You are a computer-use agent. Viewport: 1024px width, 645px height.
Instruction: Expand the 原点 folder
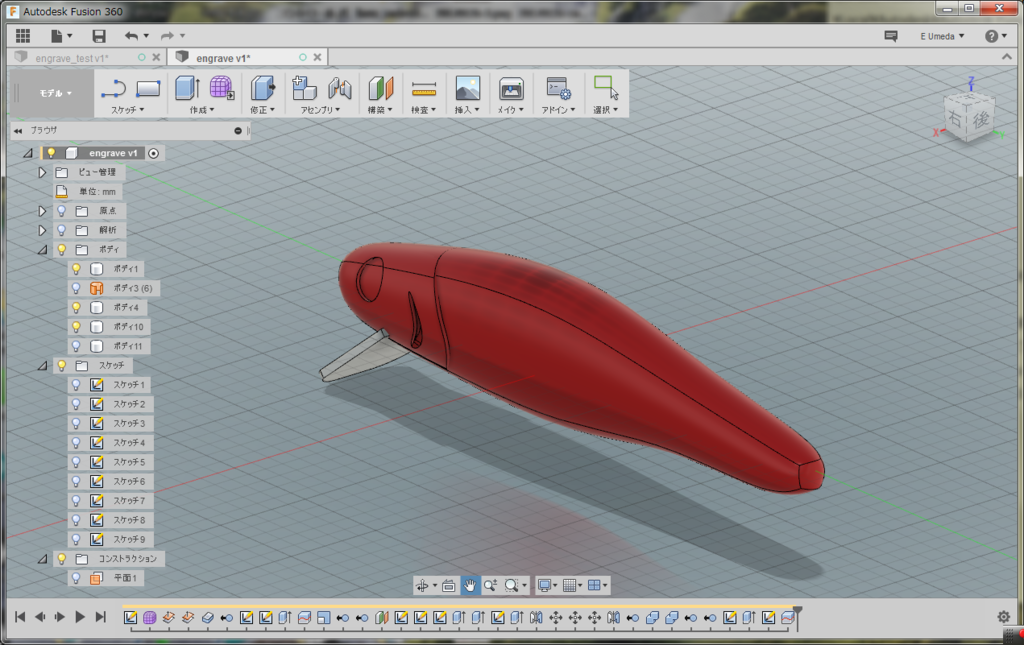(42, 211)
